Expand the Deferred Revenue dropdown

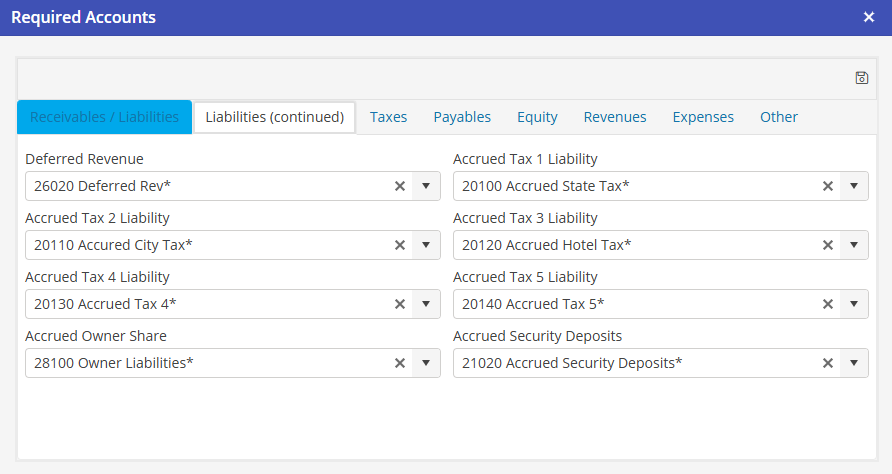425,186
